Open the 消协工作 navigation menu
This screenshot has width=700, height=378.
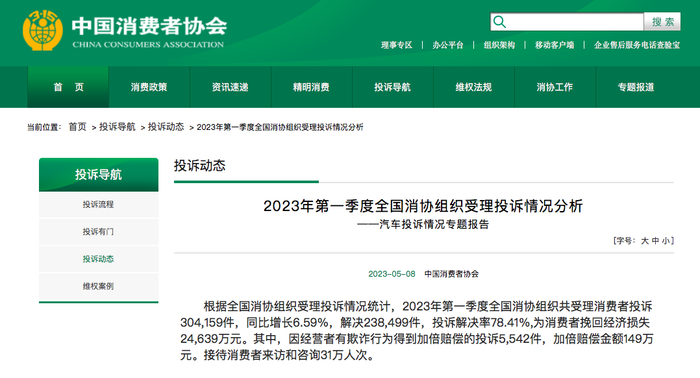tap(555, 87)
